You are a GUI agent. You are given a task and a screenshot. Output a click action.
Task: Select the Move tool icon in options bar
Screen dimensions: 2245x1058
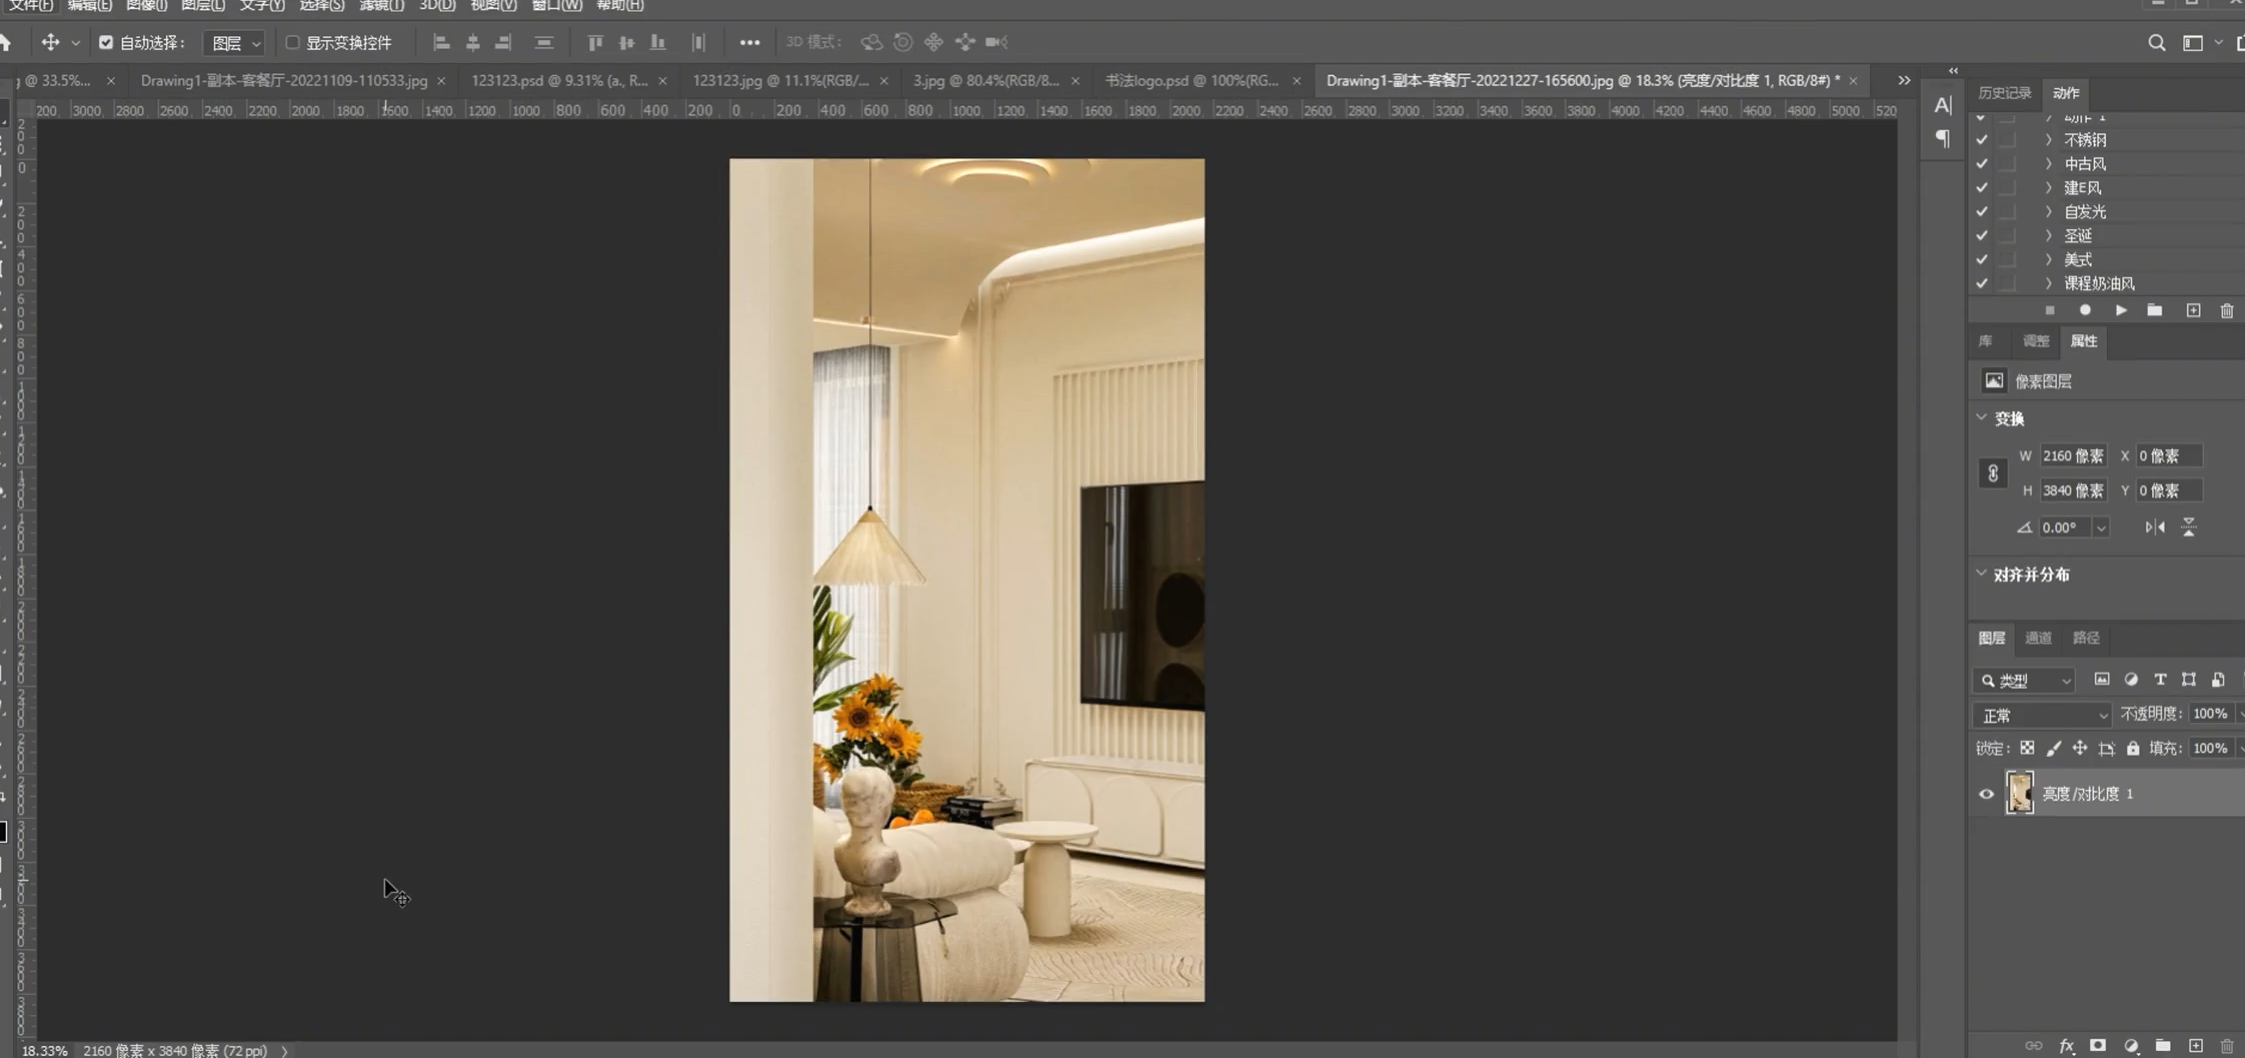(50, 42)
